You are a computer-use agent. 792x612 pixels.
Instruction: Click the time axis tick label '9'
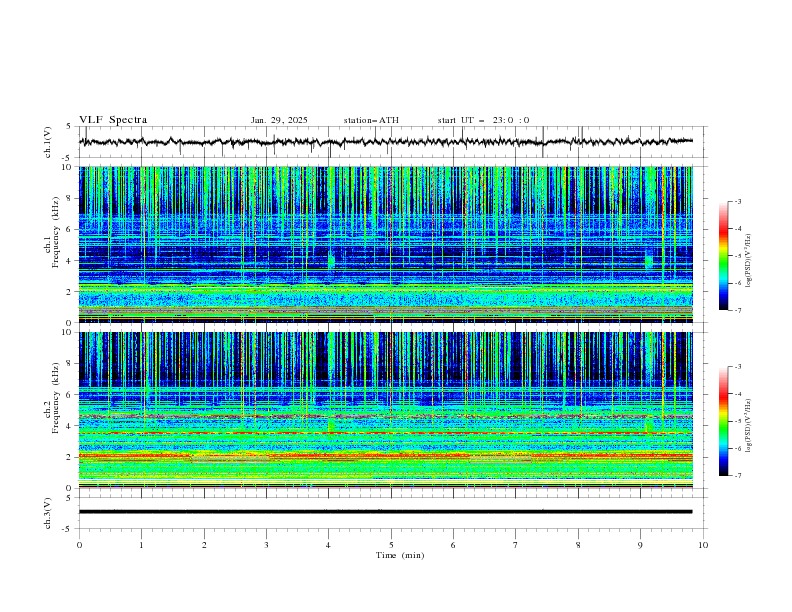[x=640, y=545]
